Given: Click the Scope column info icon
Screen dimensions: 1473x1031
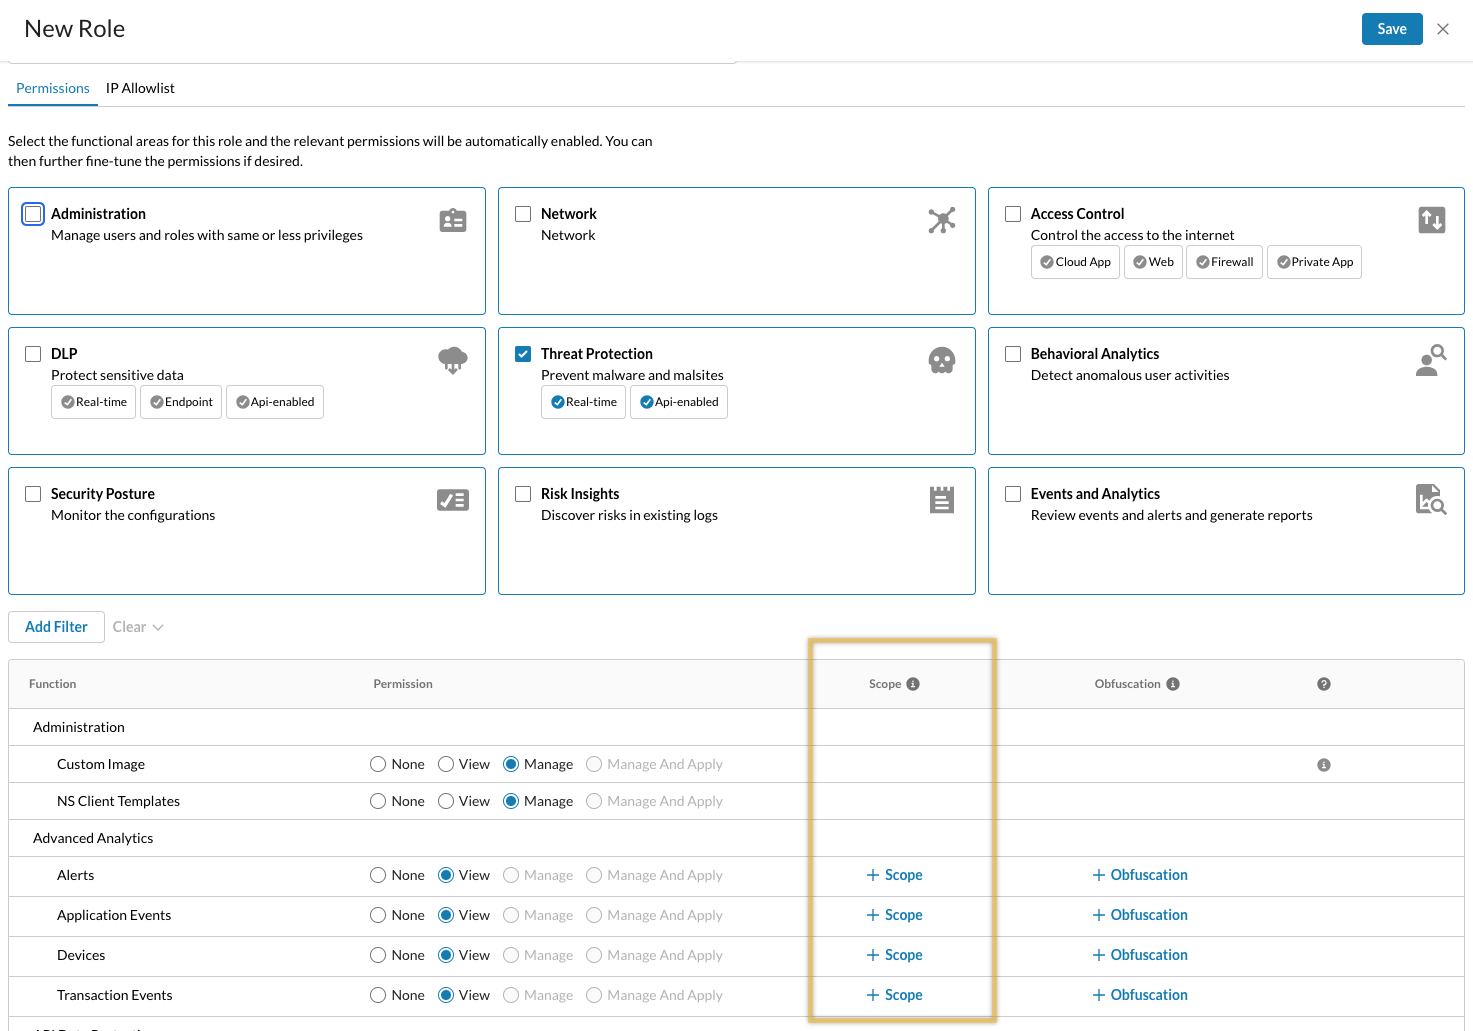Looking at the screenshot, I should pyautogui.click(x=912, y=683).
